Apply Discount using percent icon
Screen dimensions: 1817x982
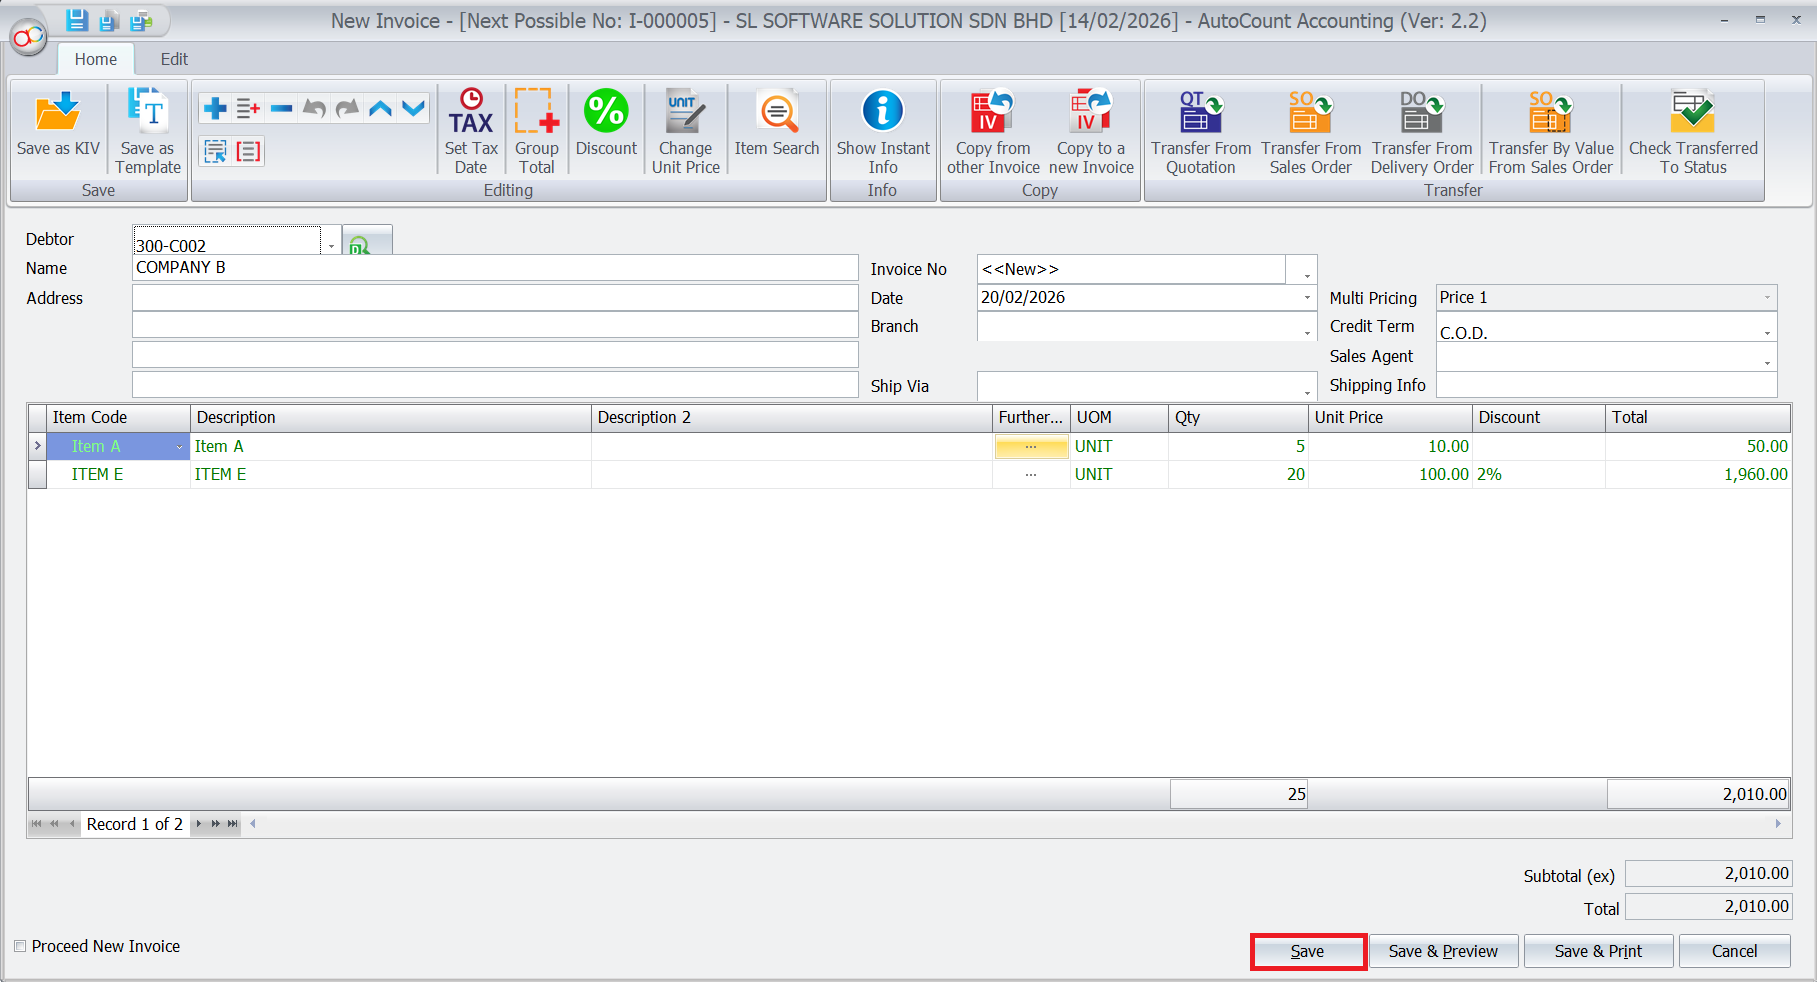[606, 112]
